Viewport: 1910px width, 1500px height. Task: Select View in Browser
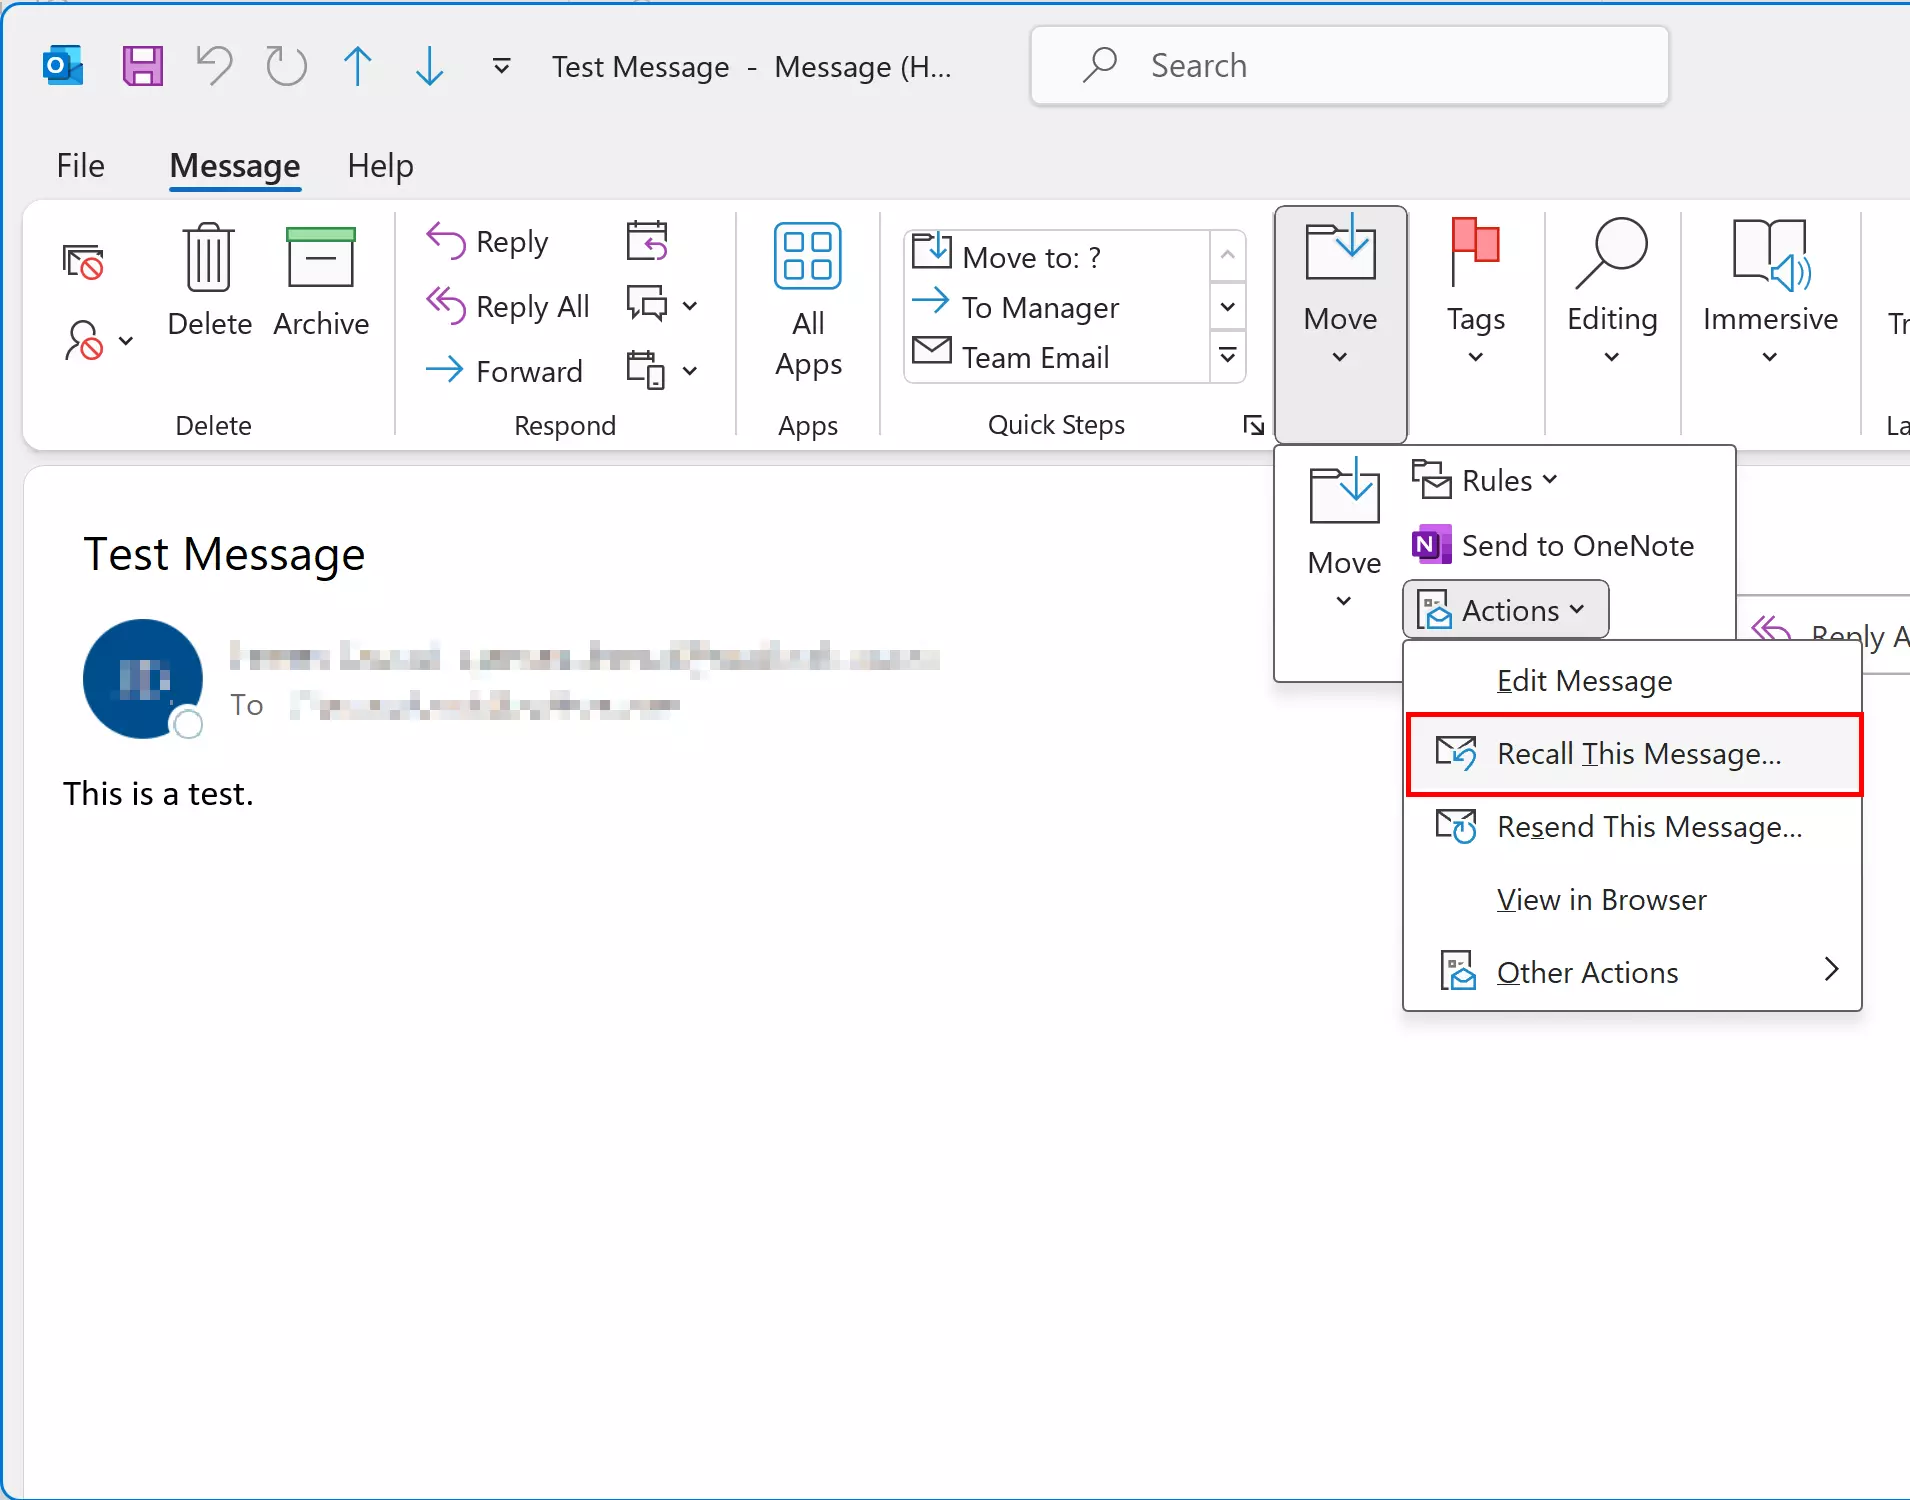point(1602,899)
